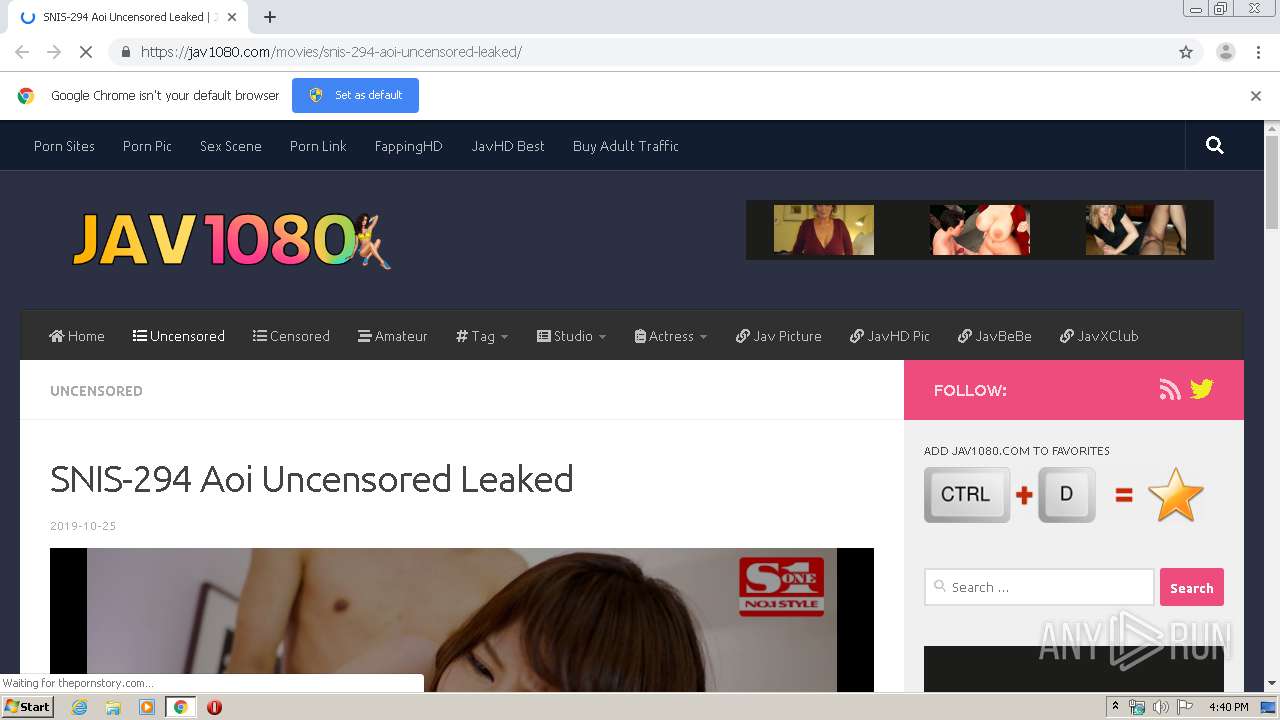Click the UNCENSORED category label
The image size is (1280, 720).
pyautogui.click(x=96, y=391)
